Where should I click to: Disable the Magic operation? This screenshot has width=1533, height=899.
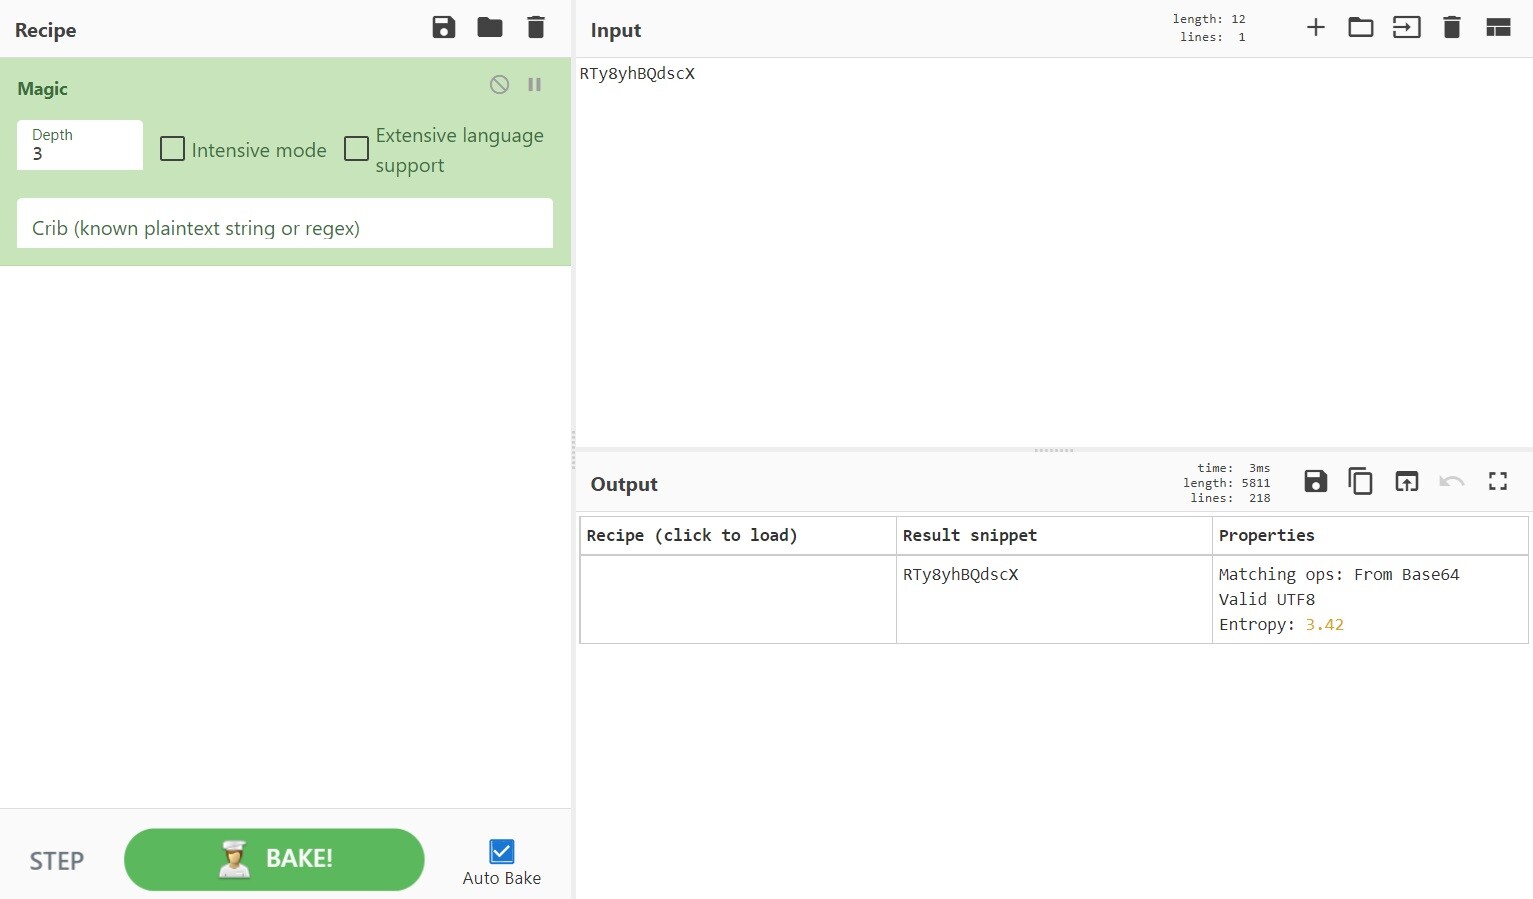(x=499, y=85)
